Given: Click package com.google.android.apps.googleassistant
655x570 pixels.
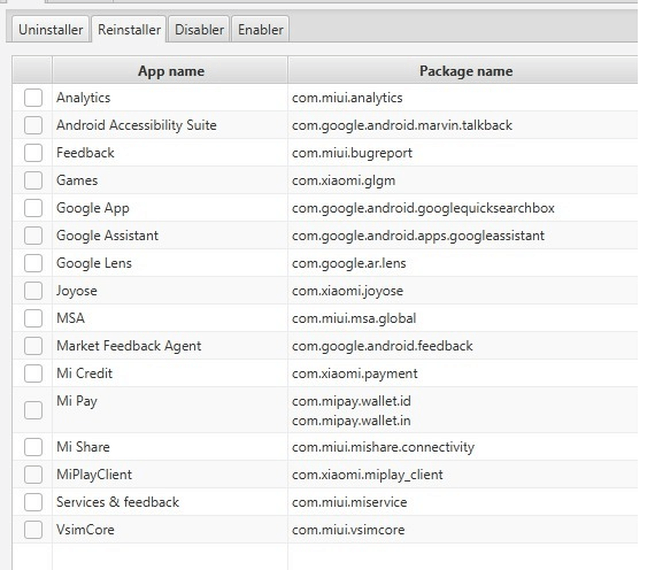Looking at the screenshot, I should tap(418, 236).
